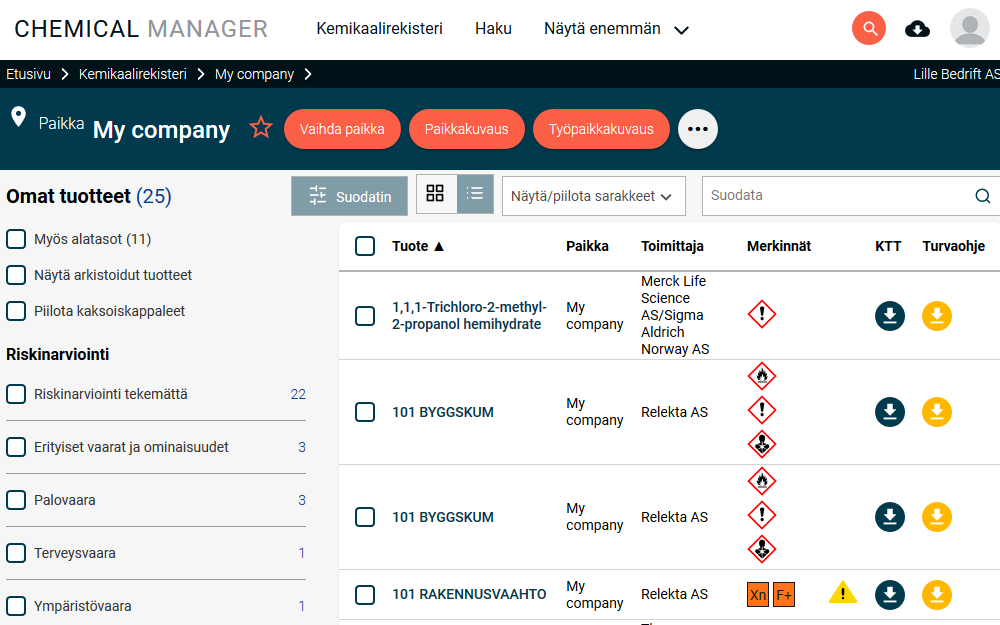The height and width of the screenshot is (625, 1000).
Task: Enable Myös alatasot checkbox
Action: [x=16, y=239]
